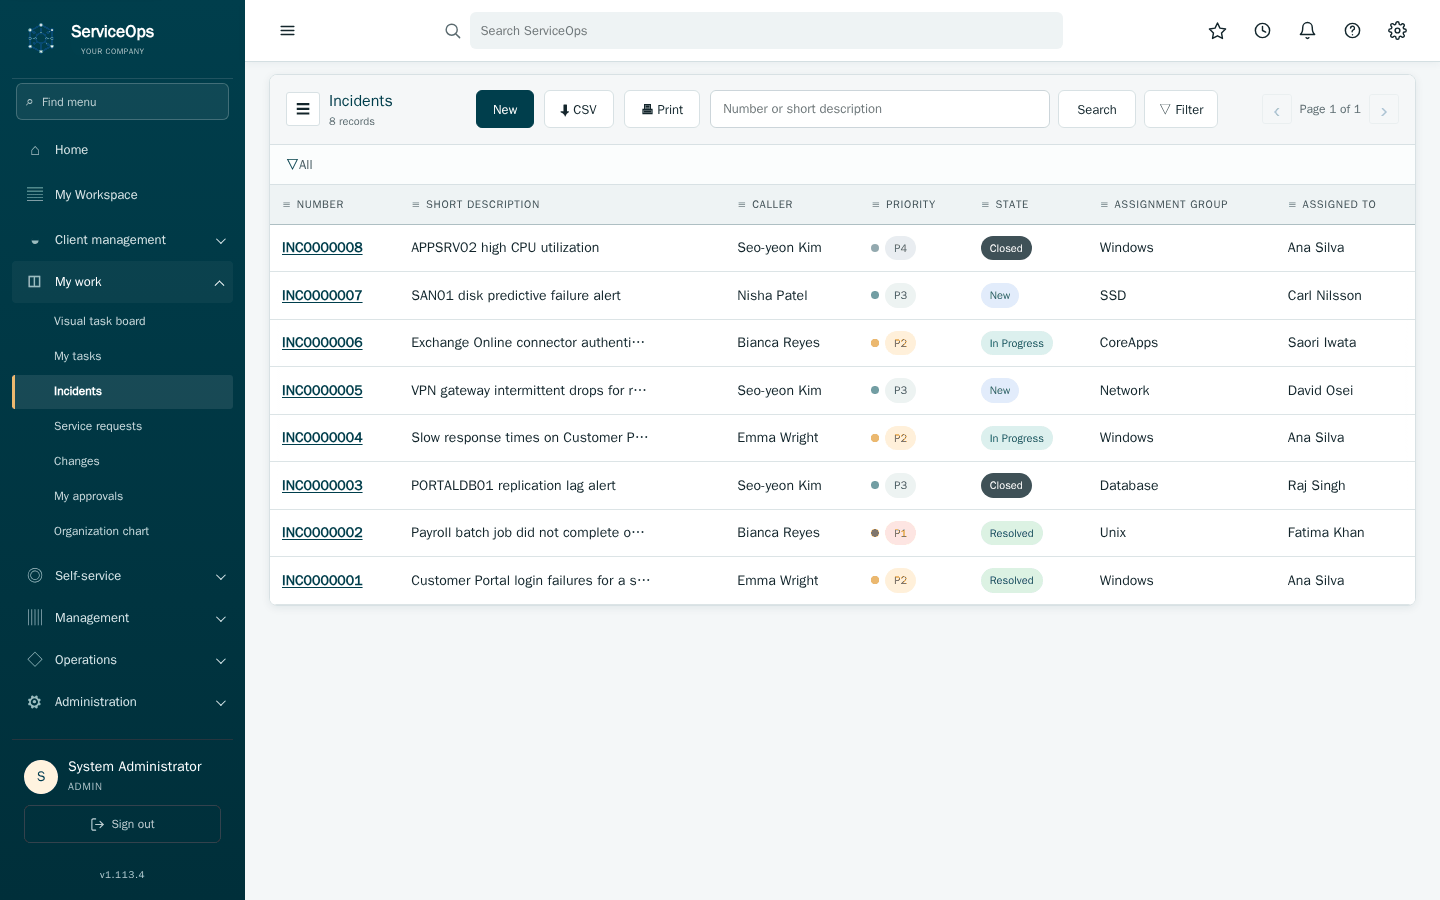
Task: Open My approvals menu item
Action: (x=122, y=496)
